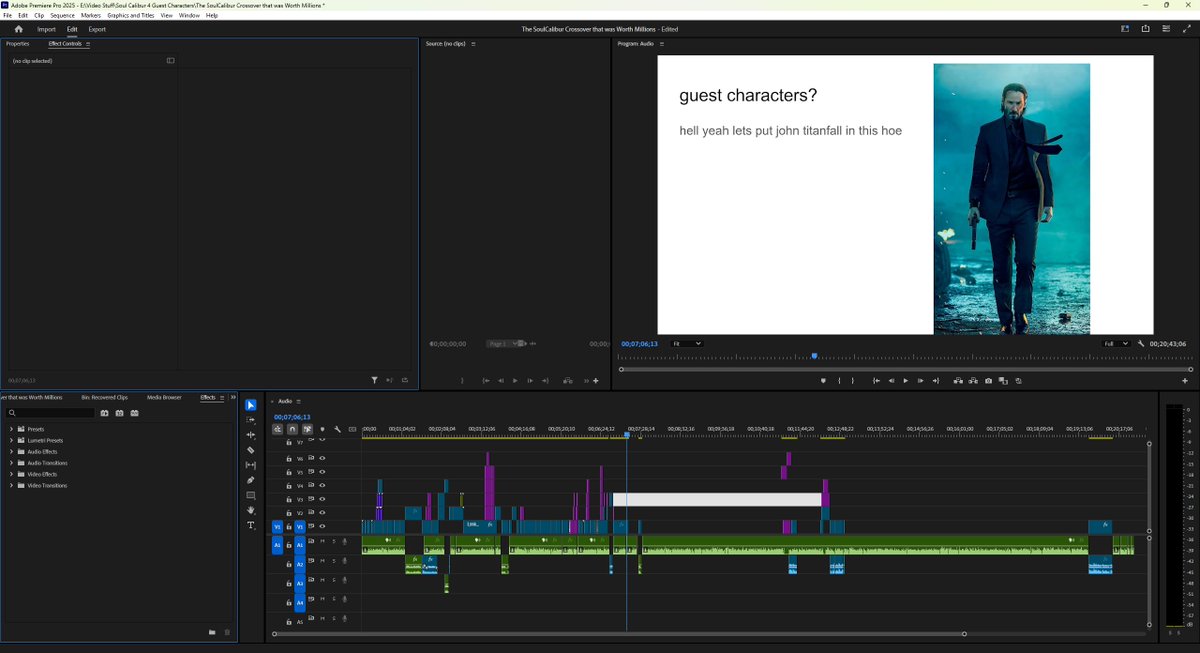1200x653 pixels.
Task: Toggle track output eye for V1
Action: (x=321, y=527)
